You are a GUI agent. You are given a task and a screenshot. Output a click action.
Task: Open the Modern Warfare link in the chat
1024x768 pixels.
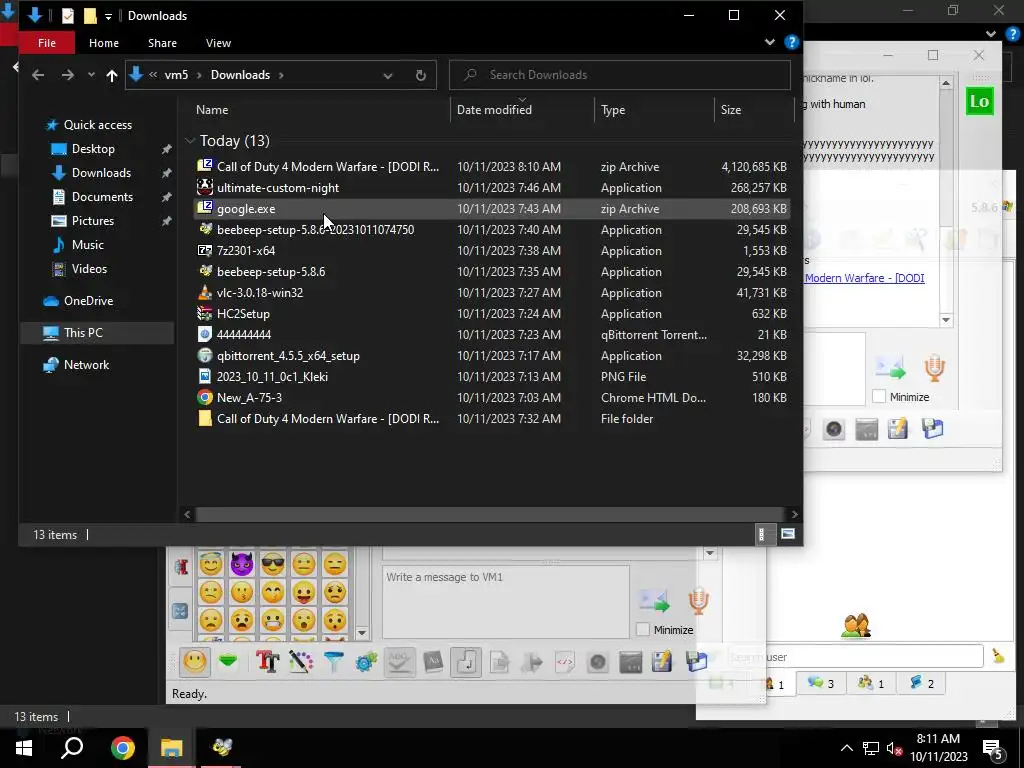tap(865, 278)
